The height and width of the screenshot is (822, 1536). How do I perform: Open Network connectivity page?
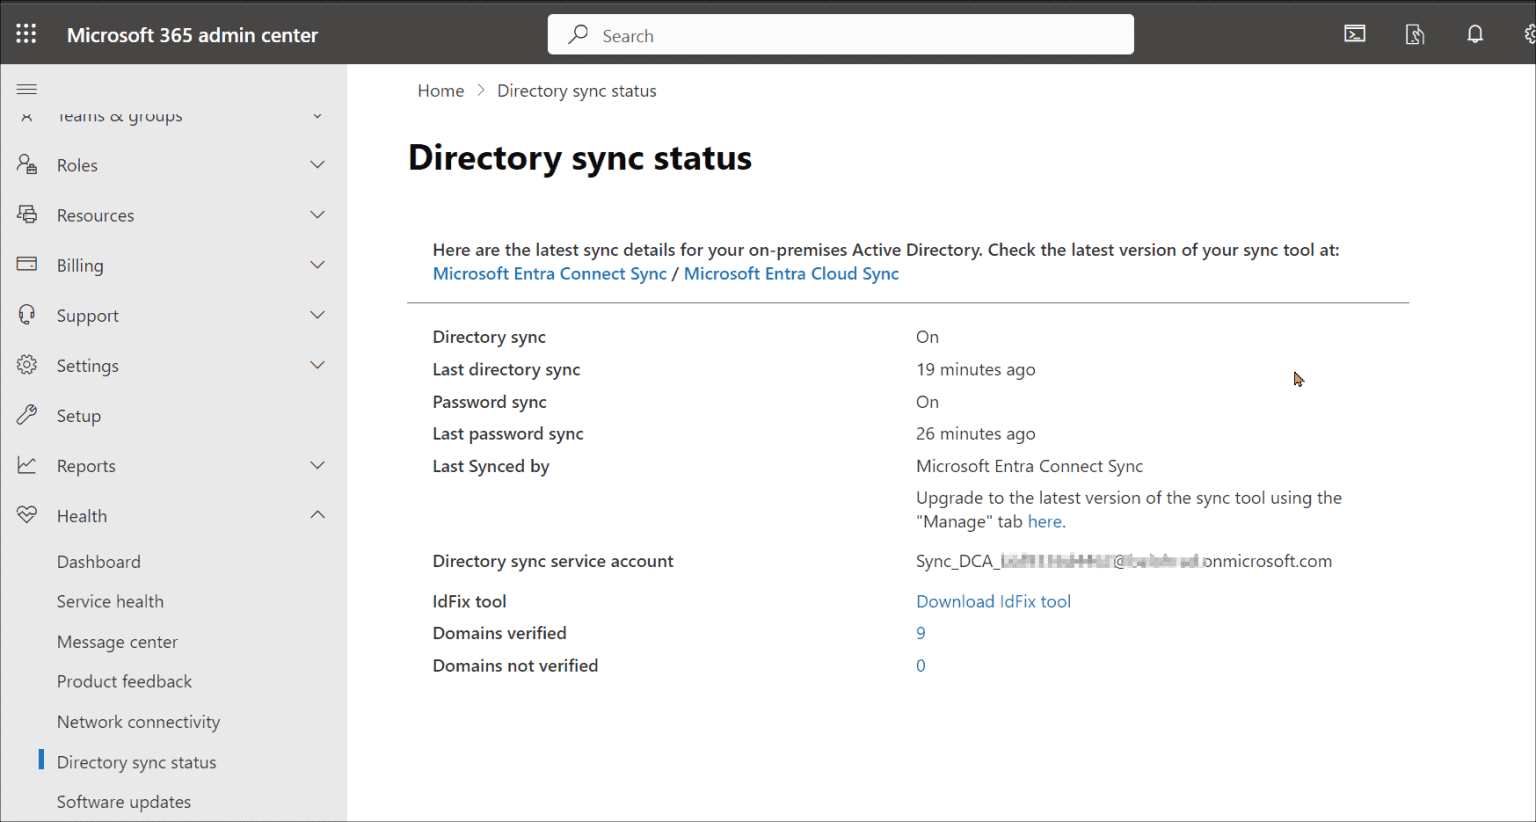138,722
